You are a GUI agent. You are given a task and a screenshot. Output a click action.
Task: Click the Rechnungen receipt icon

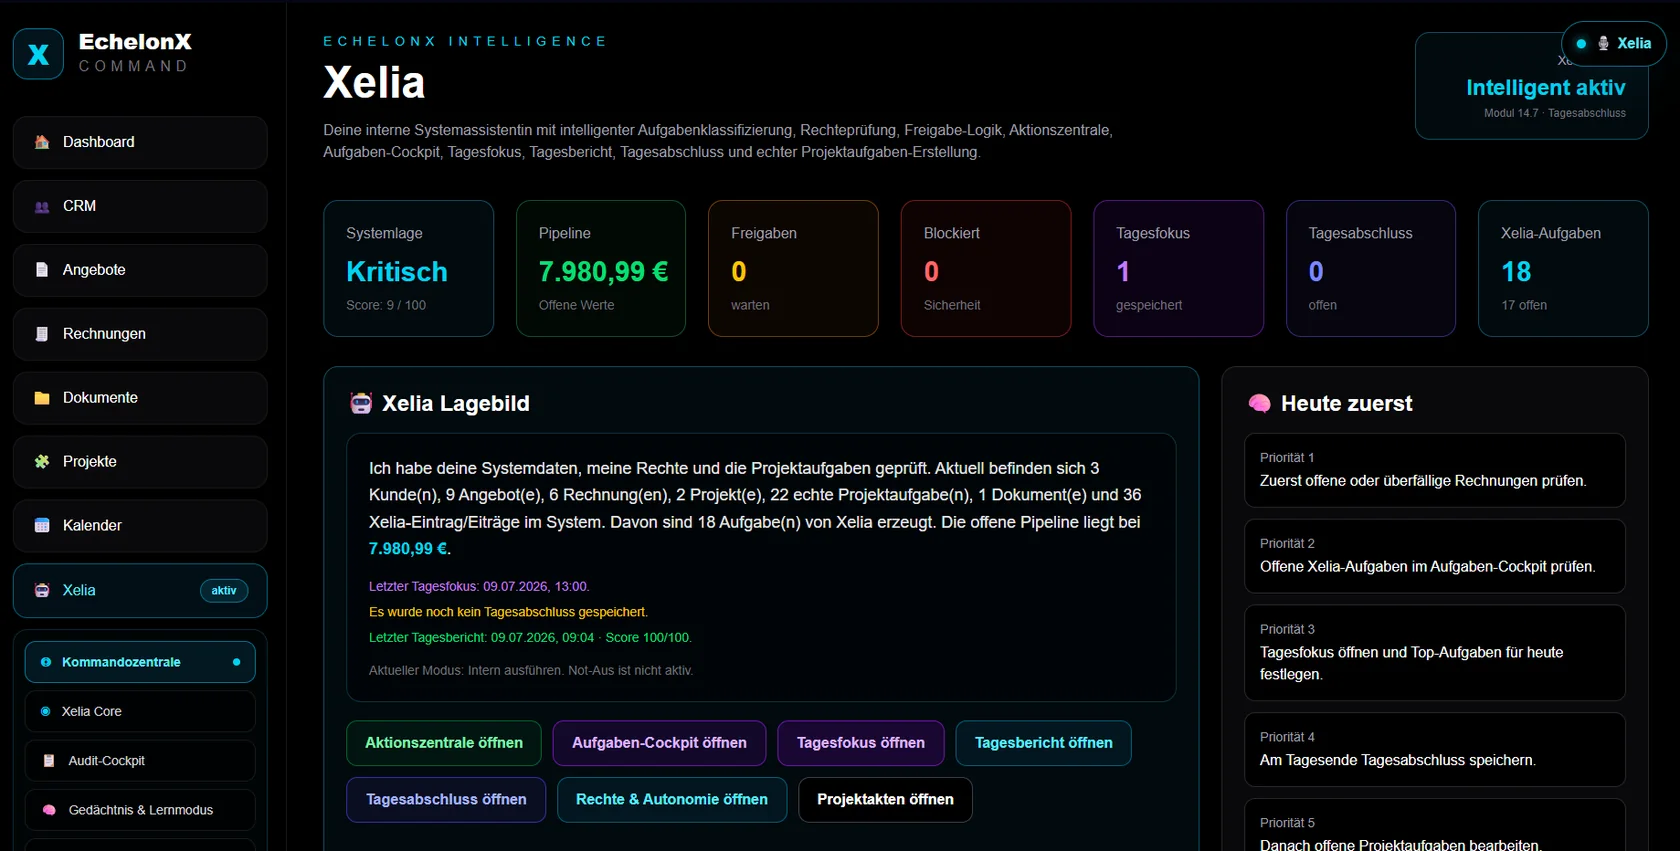pyautogui.click(x=42, y=334)
